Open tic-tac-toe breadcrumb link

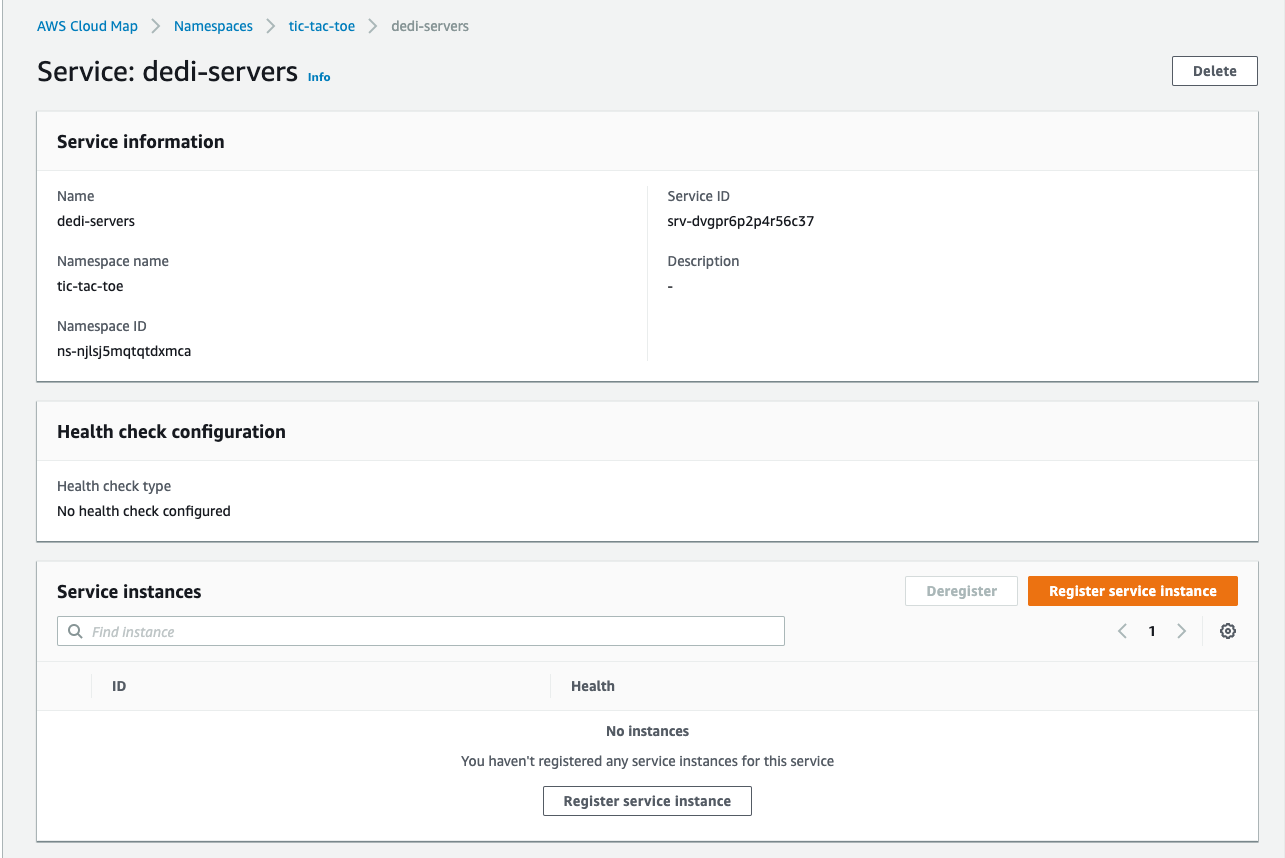pyautogui.click(x=322, y=26)
